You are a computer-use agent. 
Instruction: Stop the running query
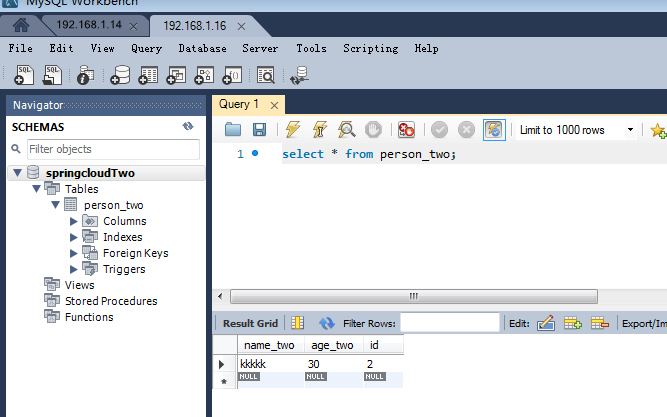click(373, 129)
